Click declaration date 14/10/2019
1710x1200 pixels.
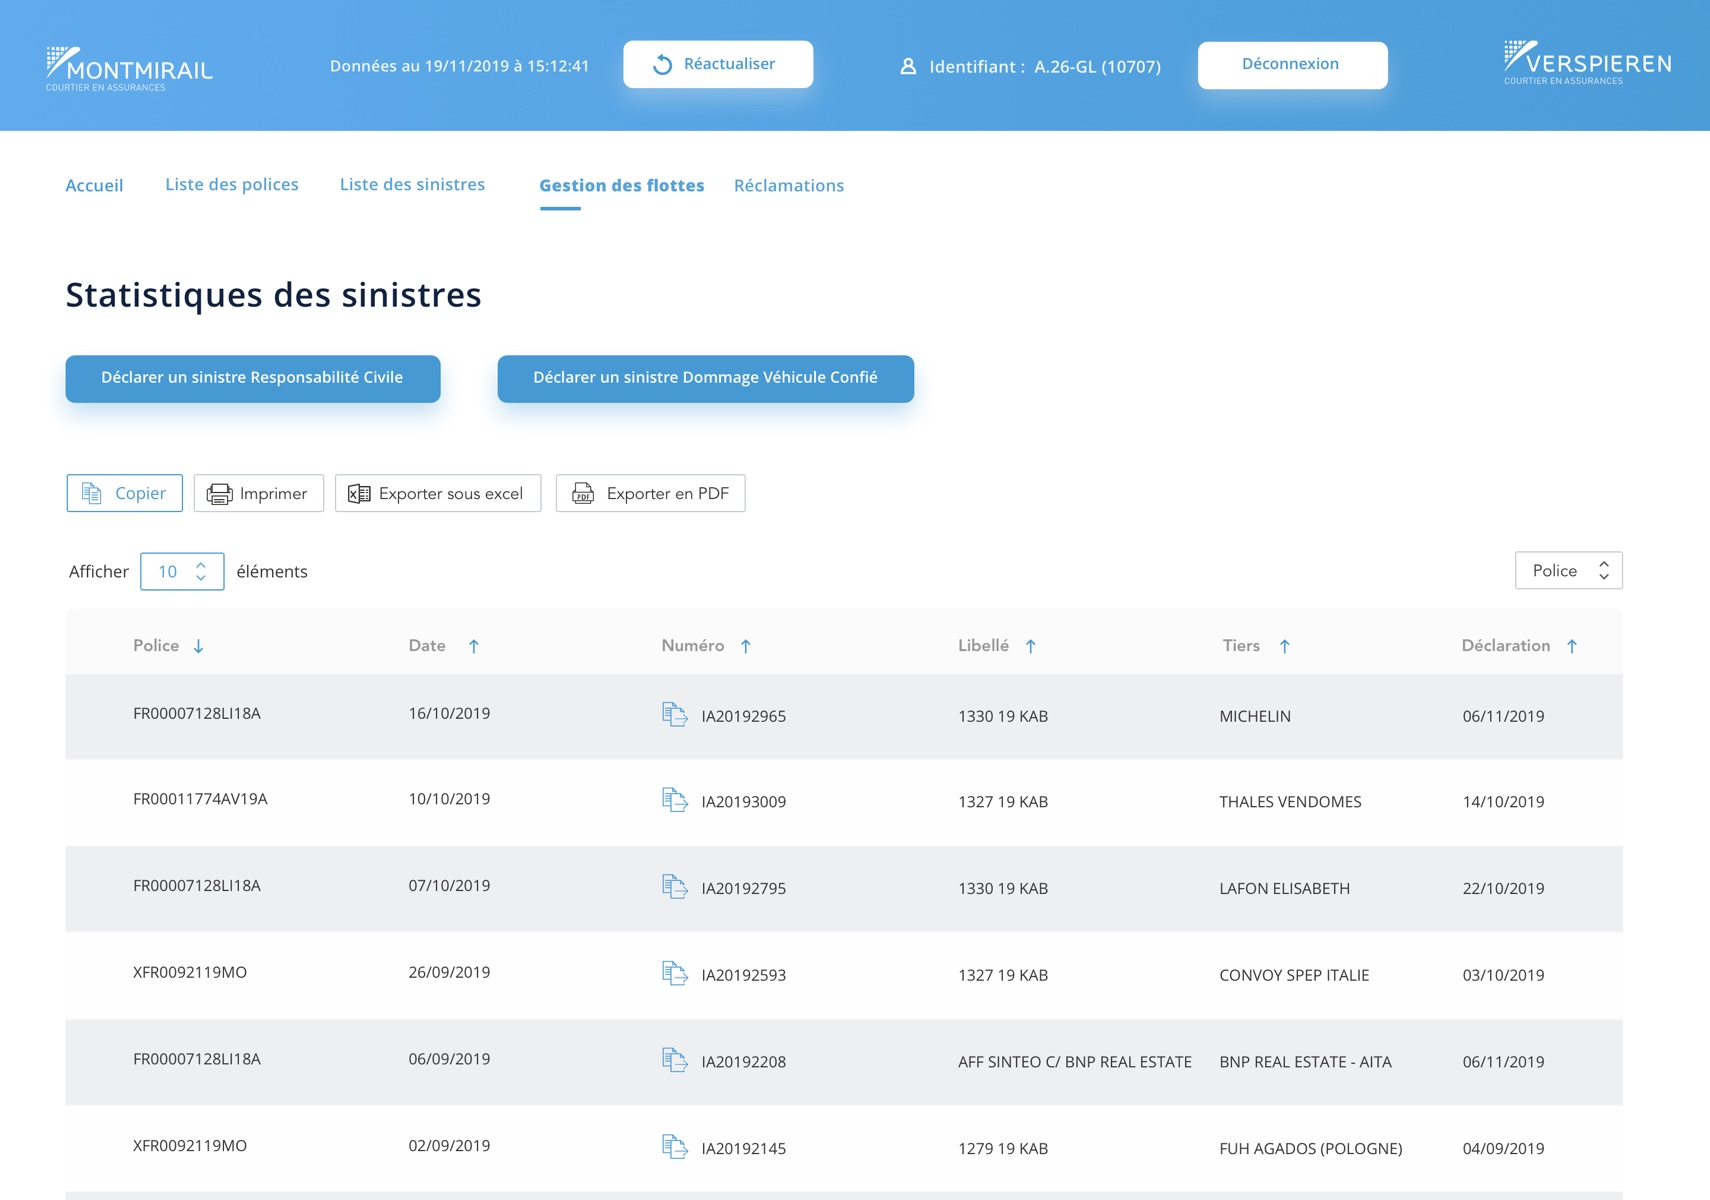pyautogui.click(x=1503, y=802)
